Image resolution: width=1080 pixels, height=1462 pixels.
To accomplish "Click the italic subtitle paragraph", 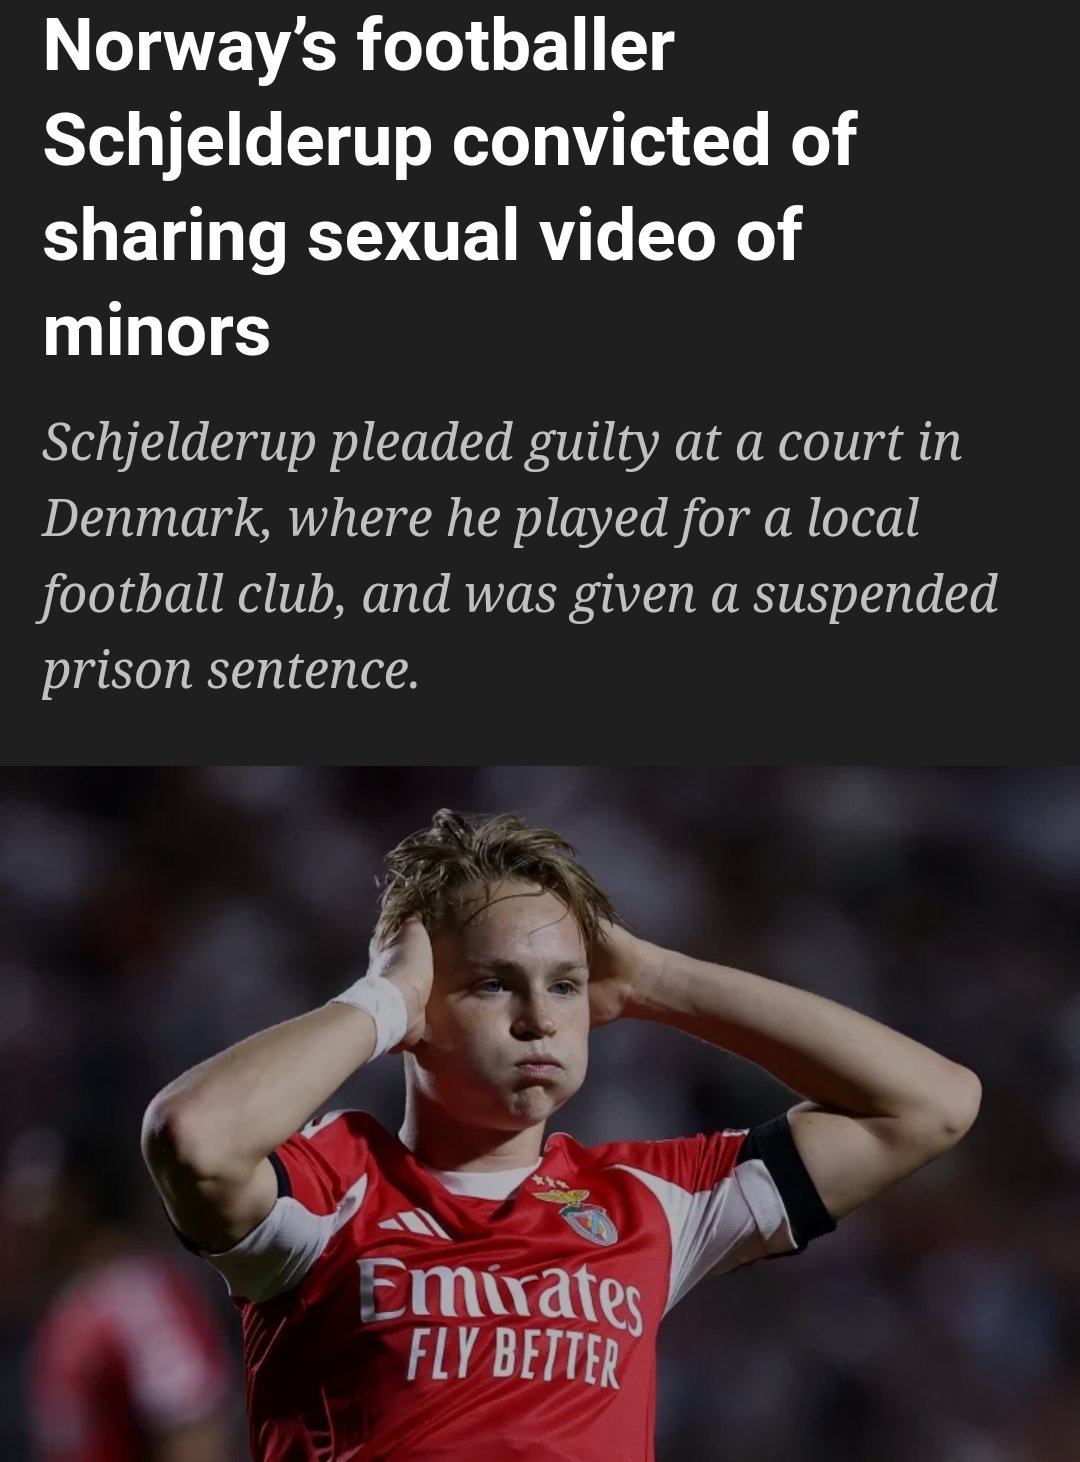I will [x=520, y=556].
